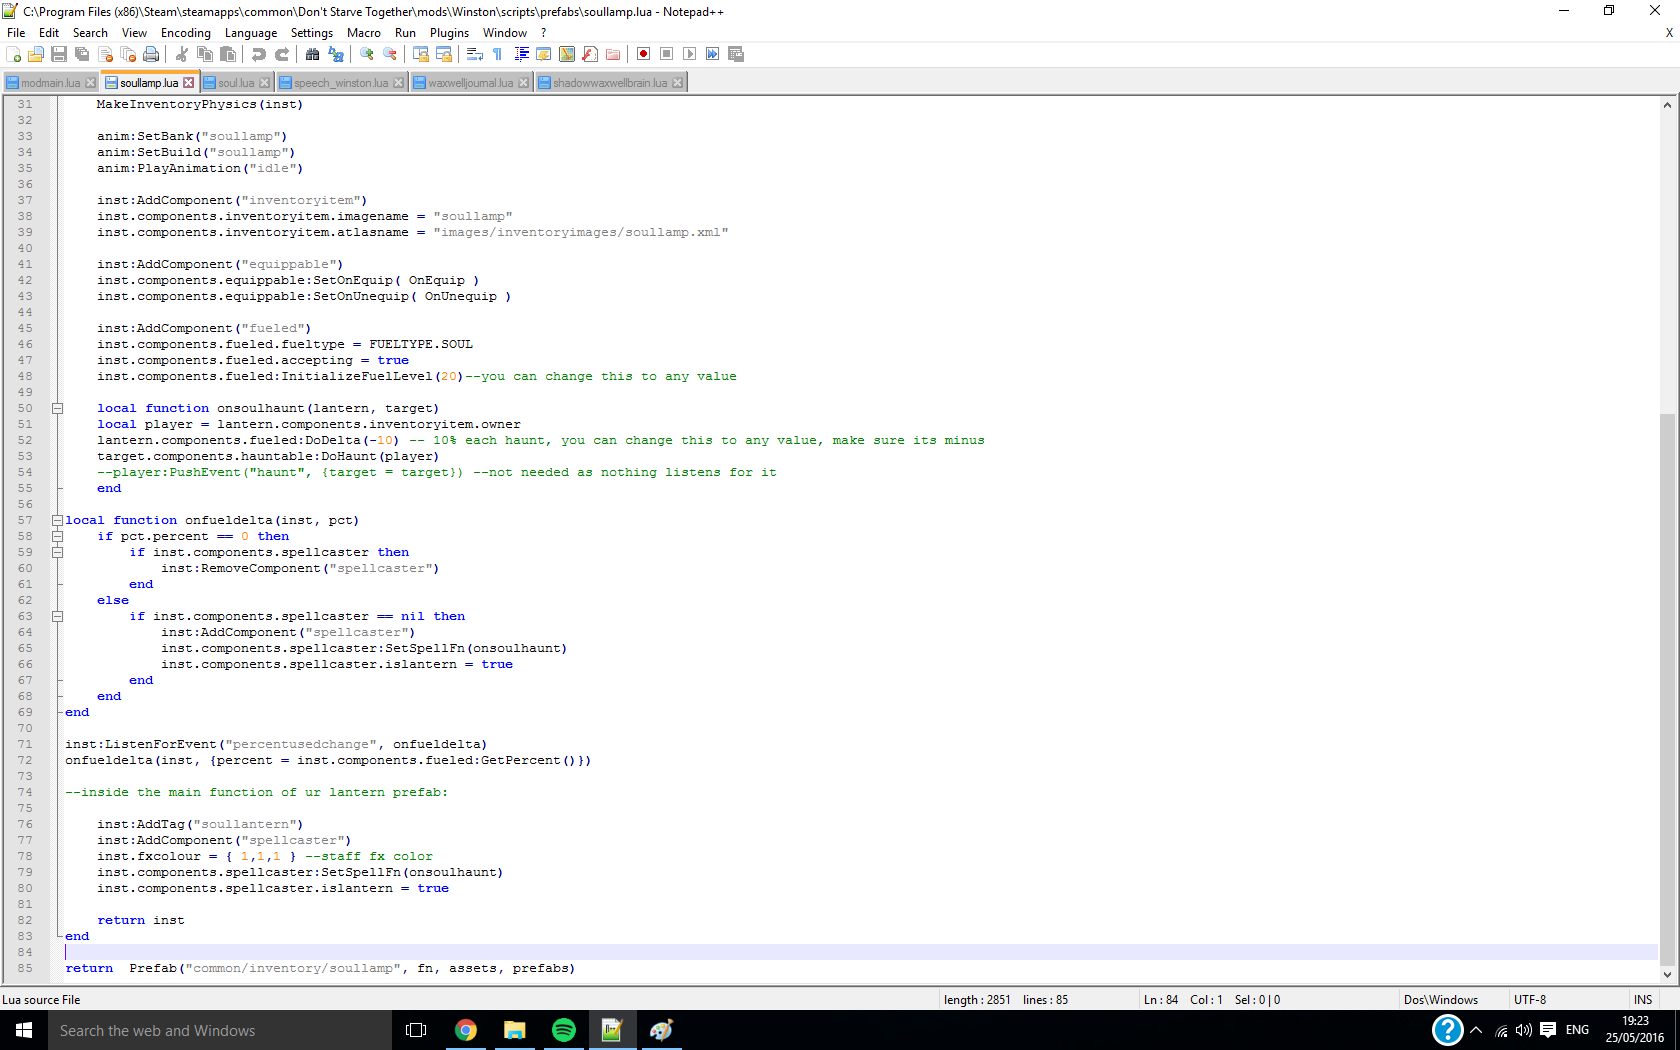Image resolution: width=1680 pixels, height=1050 pixels.
Task: Click the New file toolbar icon
Action: (14, 54)
